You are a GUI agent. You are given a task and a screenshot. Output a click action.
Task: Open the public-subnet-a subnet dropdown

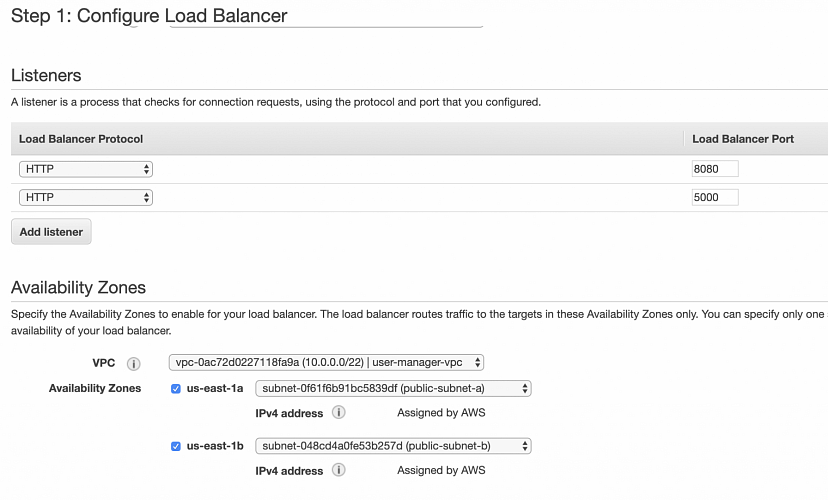(393, 389)
